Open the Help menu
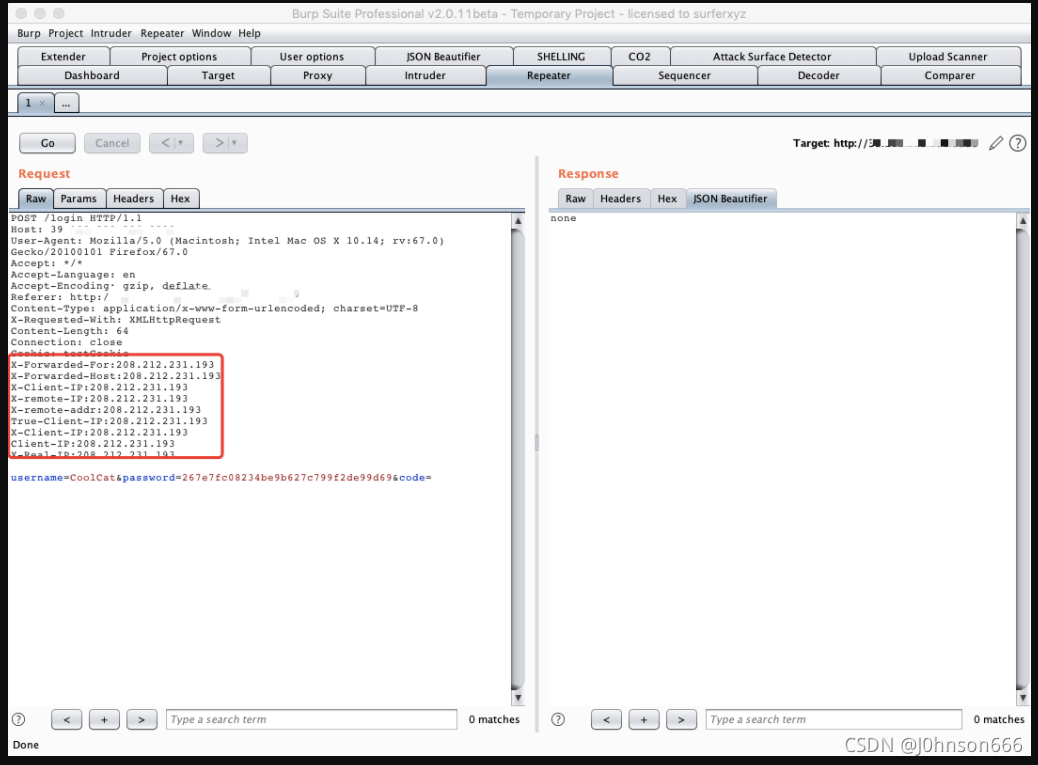The width and height of the screenshot is (1038, 765). point(250,33)
